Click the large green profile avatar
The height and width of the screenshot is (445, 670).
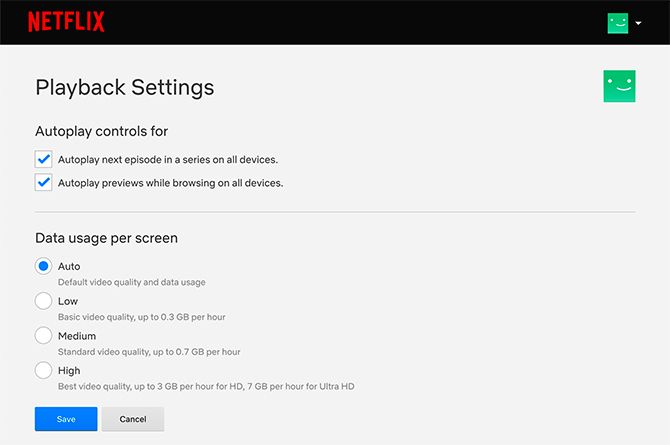tap(619, 86)
